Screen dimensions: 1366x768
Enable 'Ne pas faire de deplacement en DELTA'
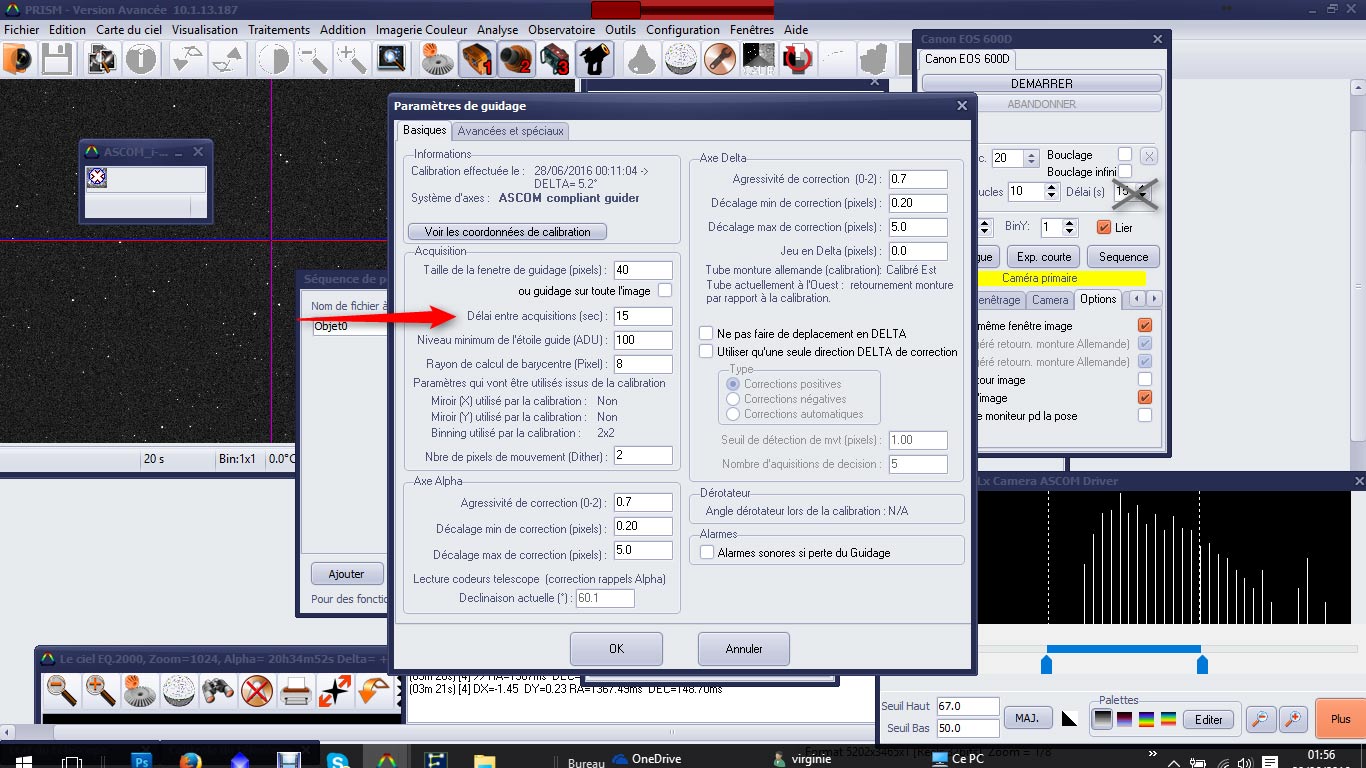pos(707,333)
